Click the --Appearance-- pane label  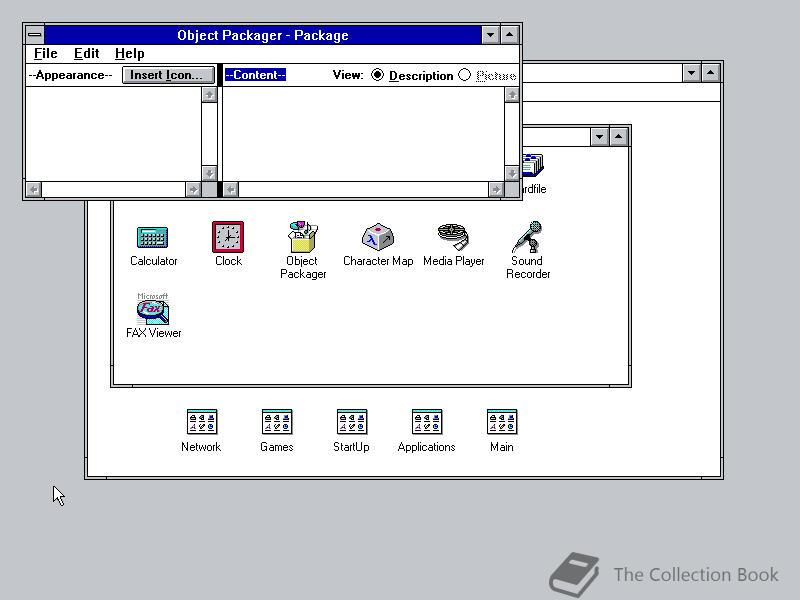click(70, 75)
